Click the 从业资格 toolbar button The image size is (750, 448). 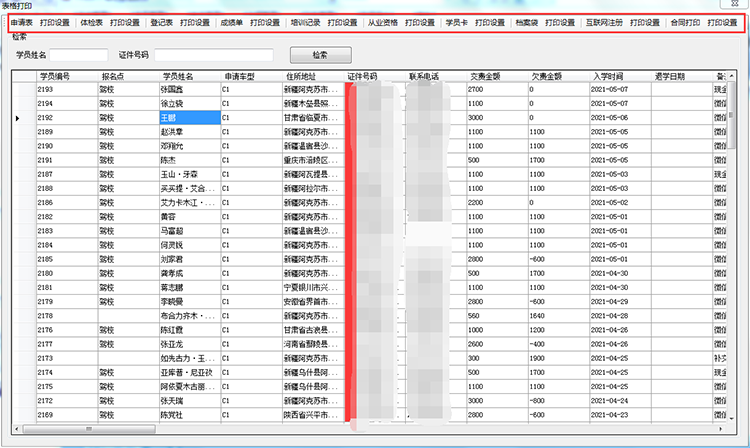[x=382, y=21]
